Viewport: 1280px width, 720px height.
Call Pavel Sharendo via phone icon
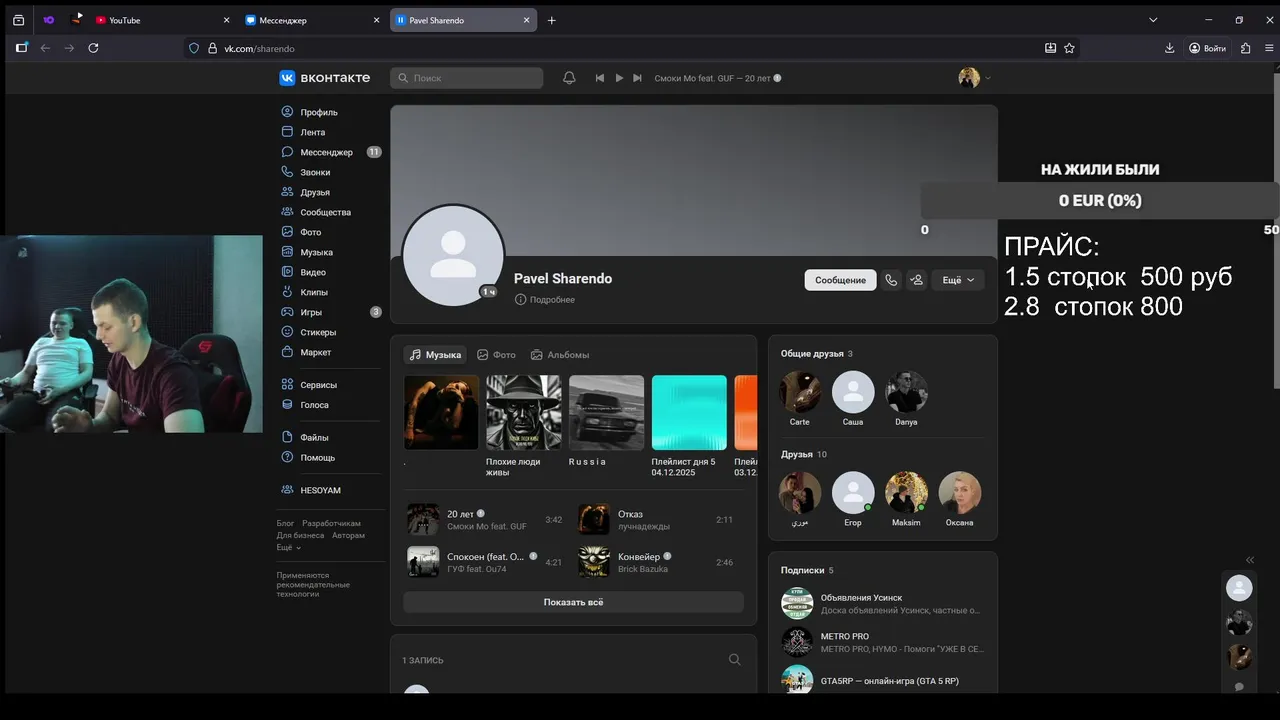point(891,280)
